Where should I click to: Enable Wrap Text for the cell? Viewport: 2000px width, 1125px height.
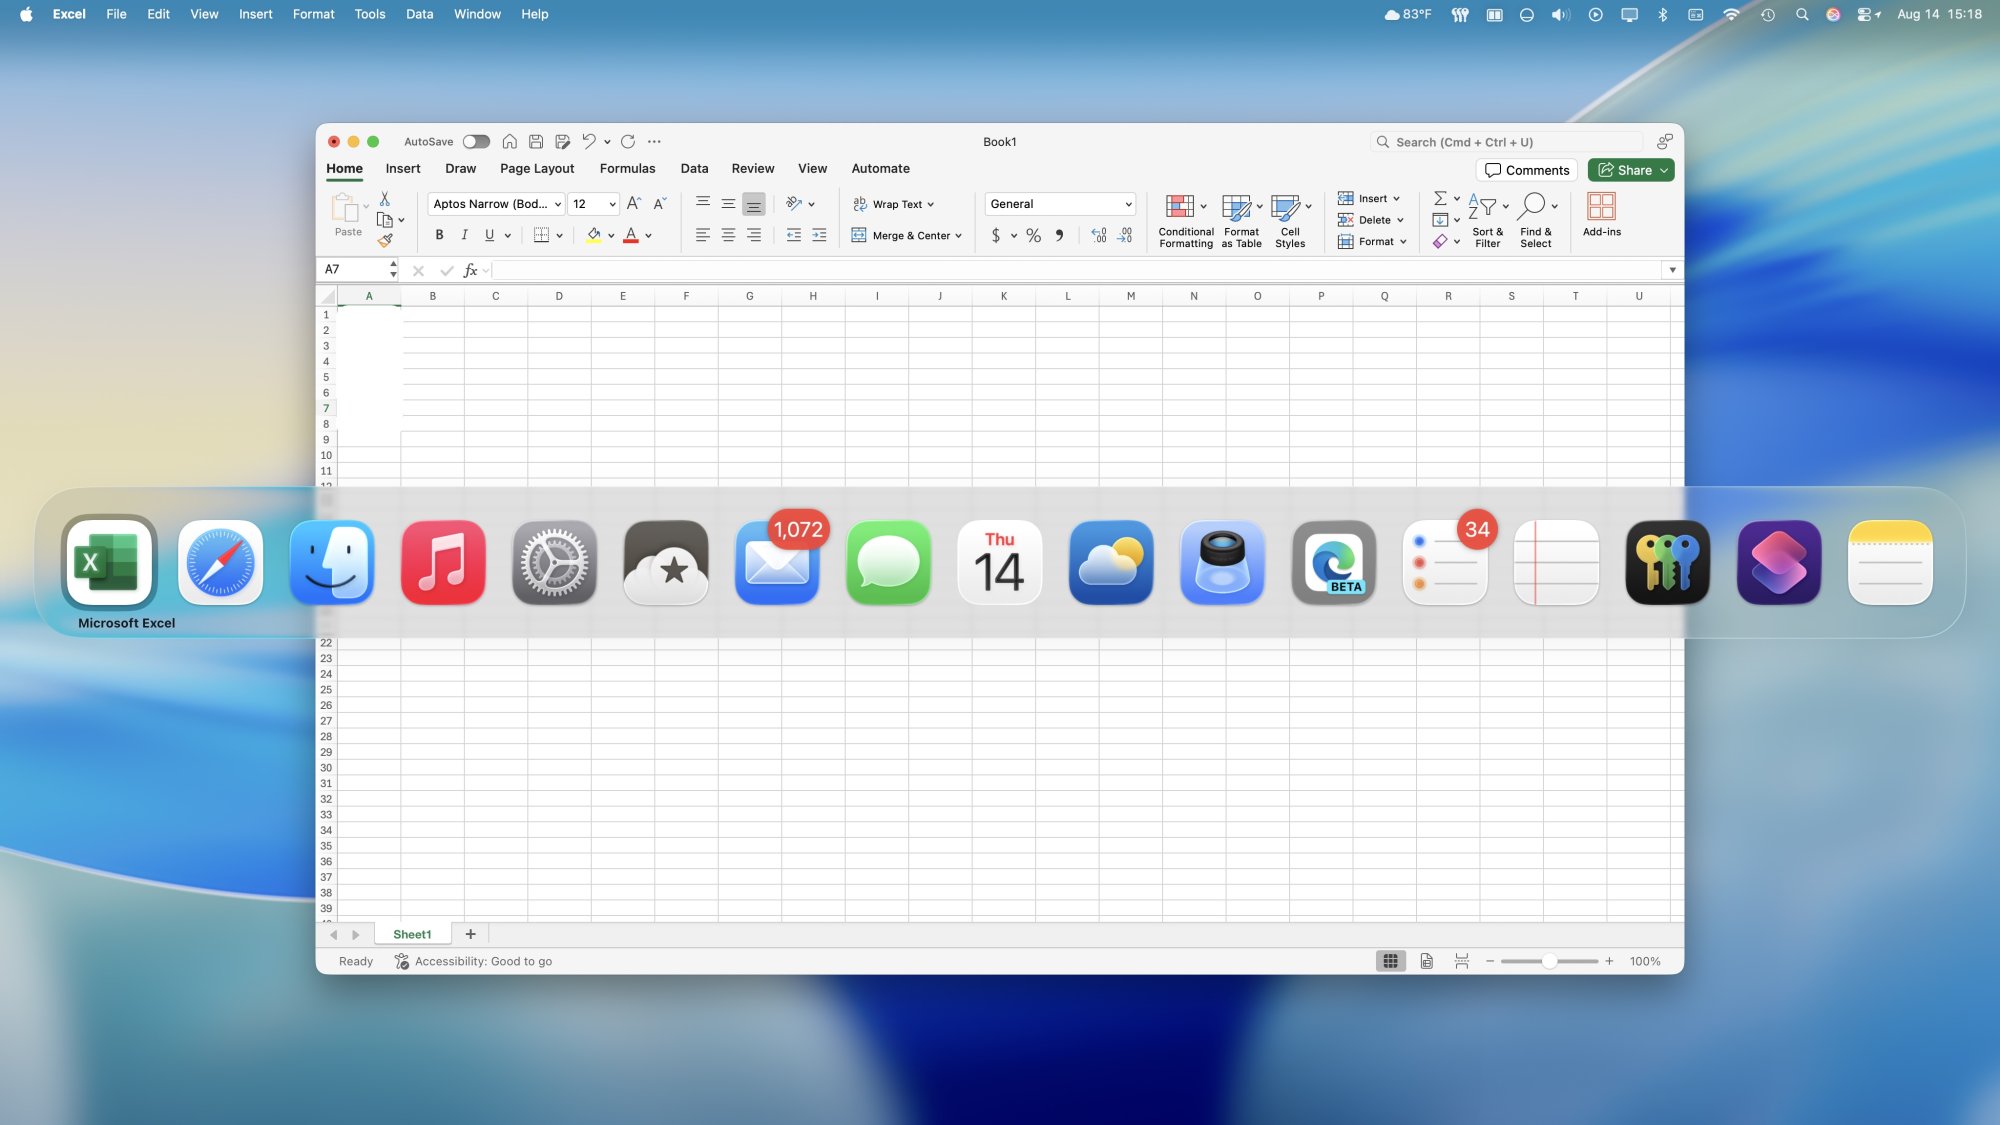point(893,204)
